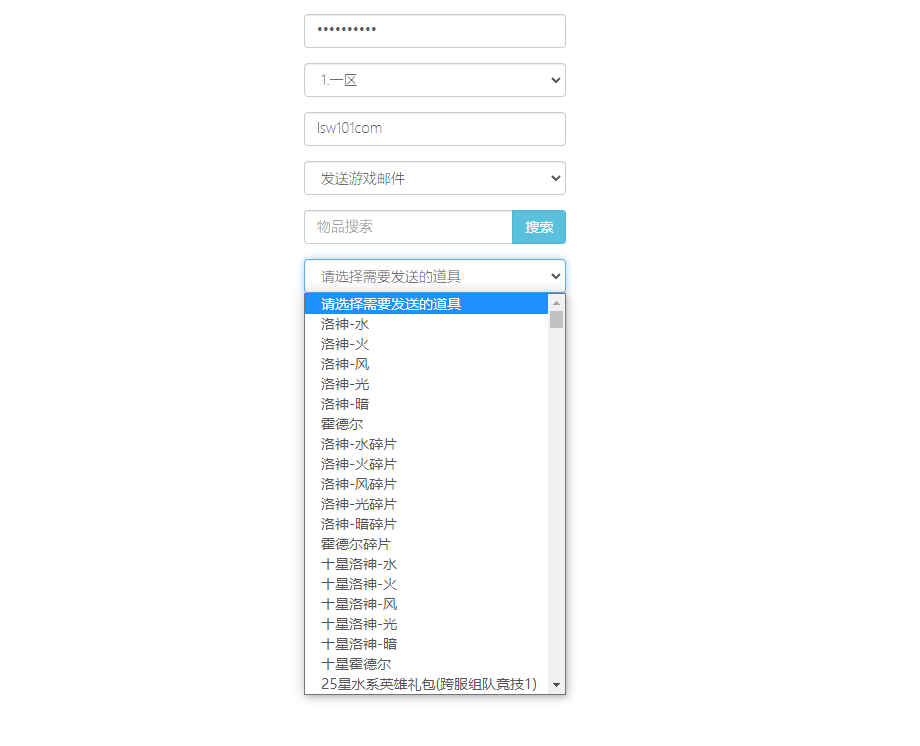Click the password input field
Viewport: 920px width, 746px height.
click(x=434, y=31)
